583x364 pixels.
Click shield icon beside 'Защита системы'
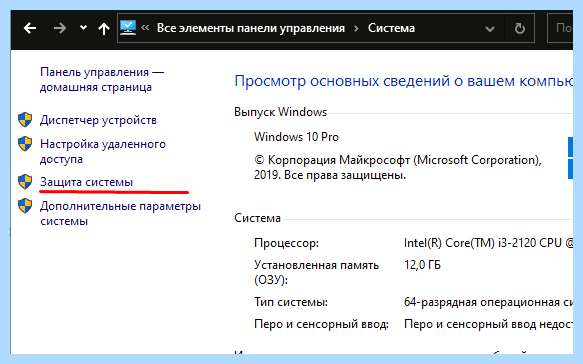coord(25,181)
